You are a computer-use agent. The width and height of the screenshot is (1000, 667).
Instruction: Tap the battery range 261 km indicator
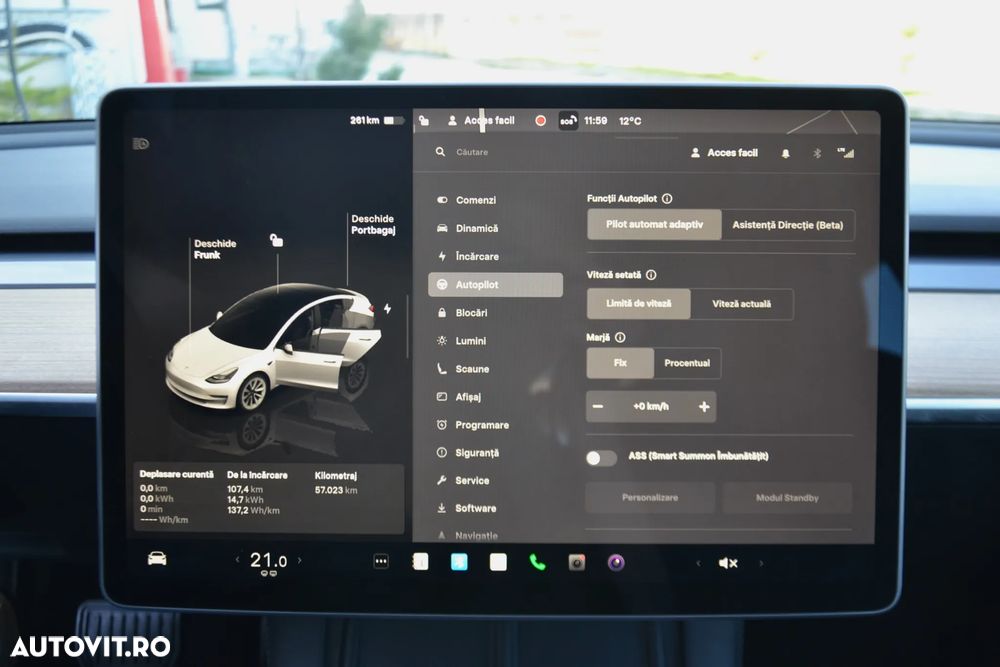376,120
